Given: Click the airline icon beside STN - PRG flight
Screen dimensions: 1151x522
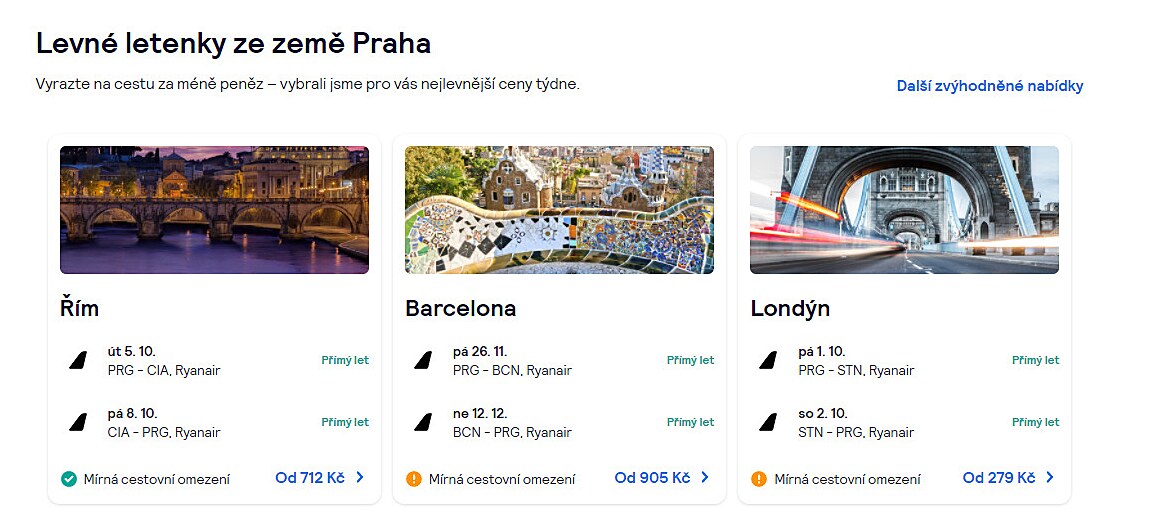Looking at the screenshot, I should (768, 423).
